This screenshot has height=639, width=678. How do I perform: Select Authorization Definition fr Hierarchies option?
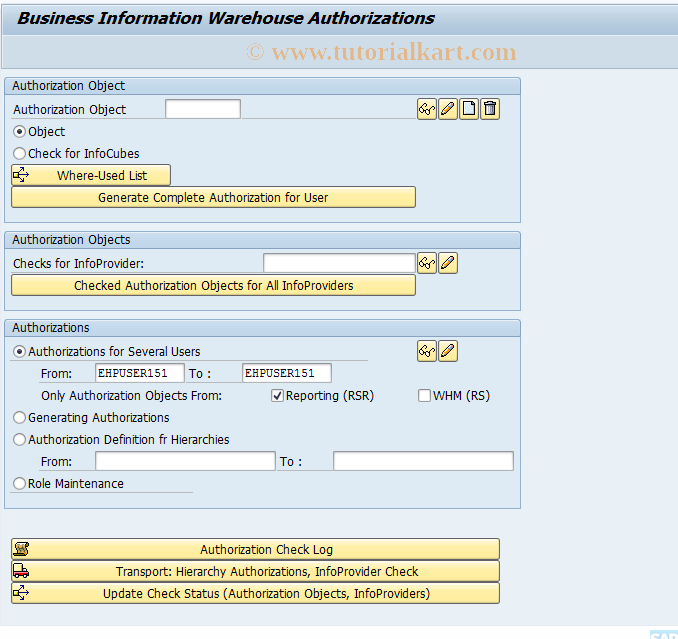19,440
